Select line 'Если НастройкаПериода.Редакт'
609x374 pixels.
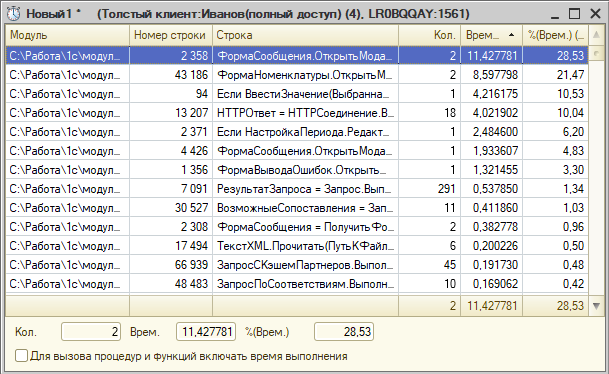tap(297, 132)
